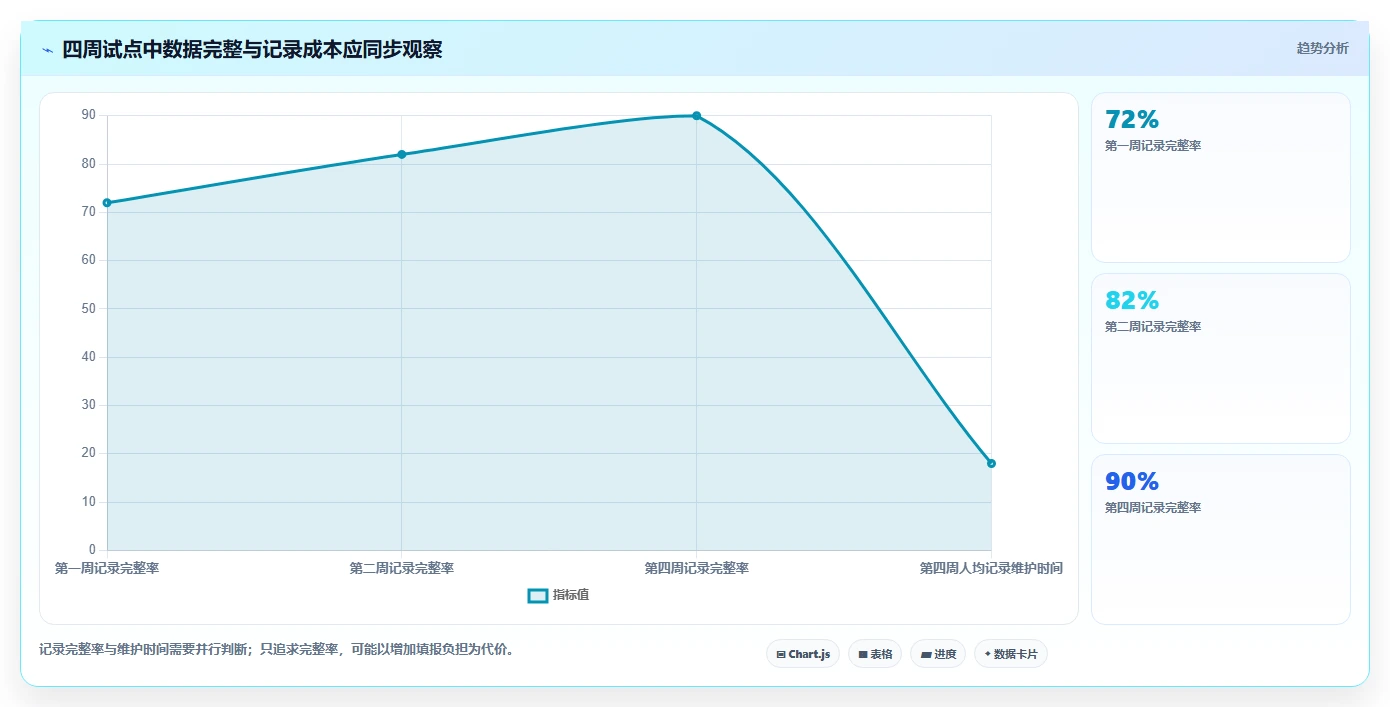Open the 90% 第四周记录完整率 card
This screenshot has height=707, width=1390.
point(1220,539)
